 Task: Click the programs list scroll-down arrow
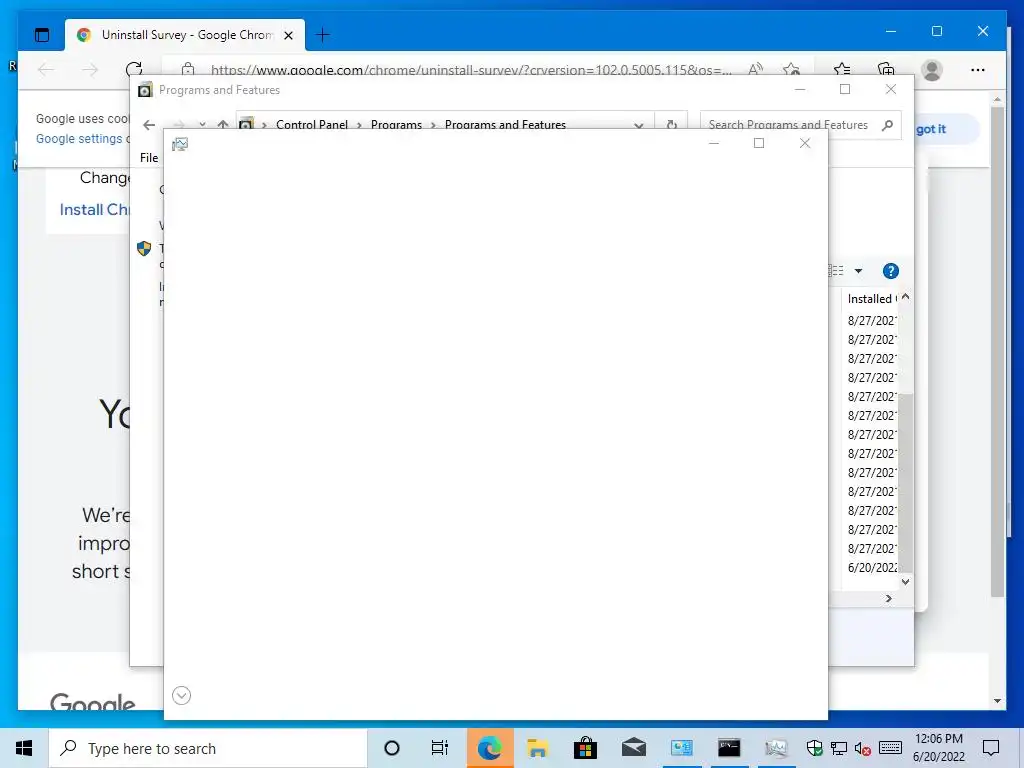(x=905, y=581)
